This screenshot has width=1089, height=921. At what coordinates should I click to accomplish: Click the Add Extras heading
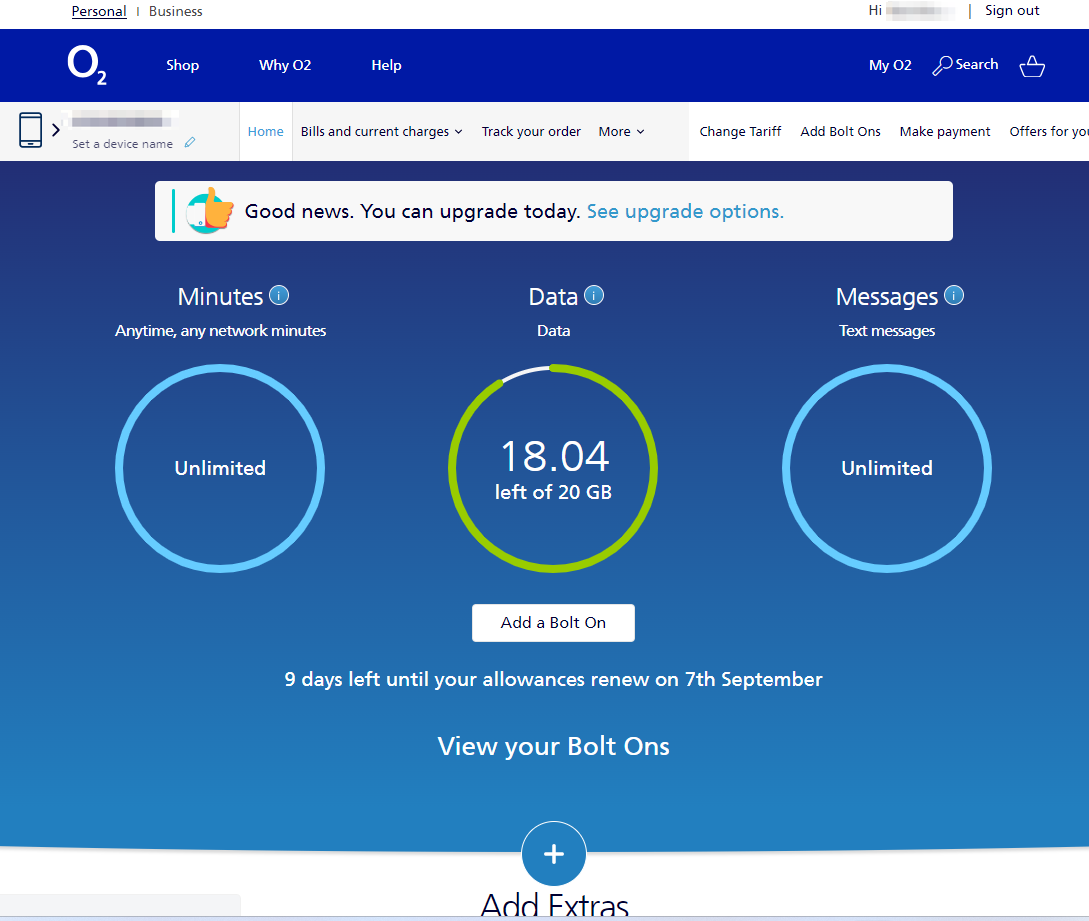[554, 905]
